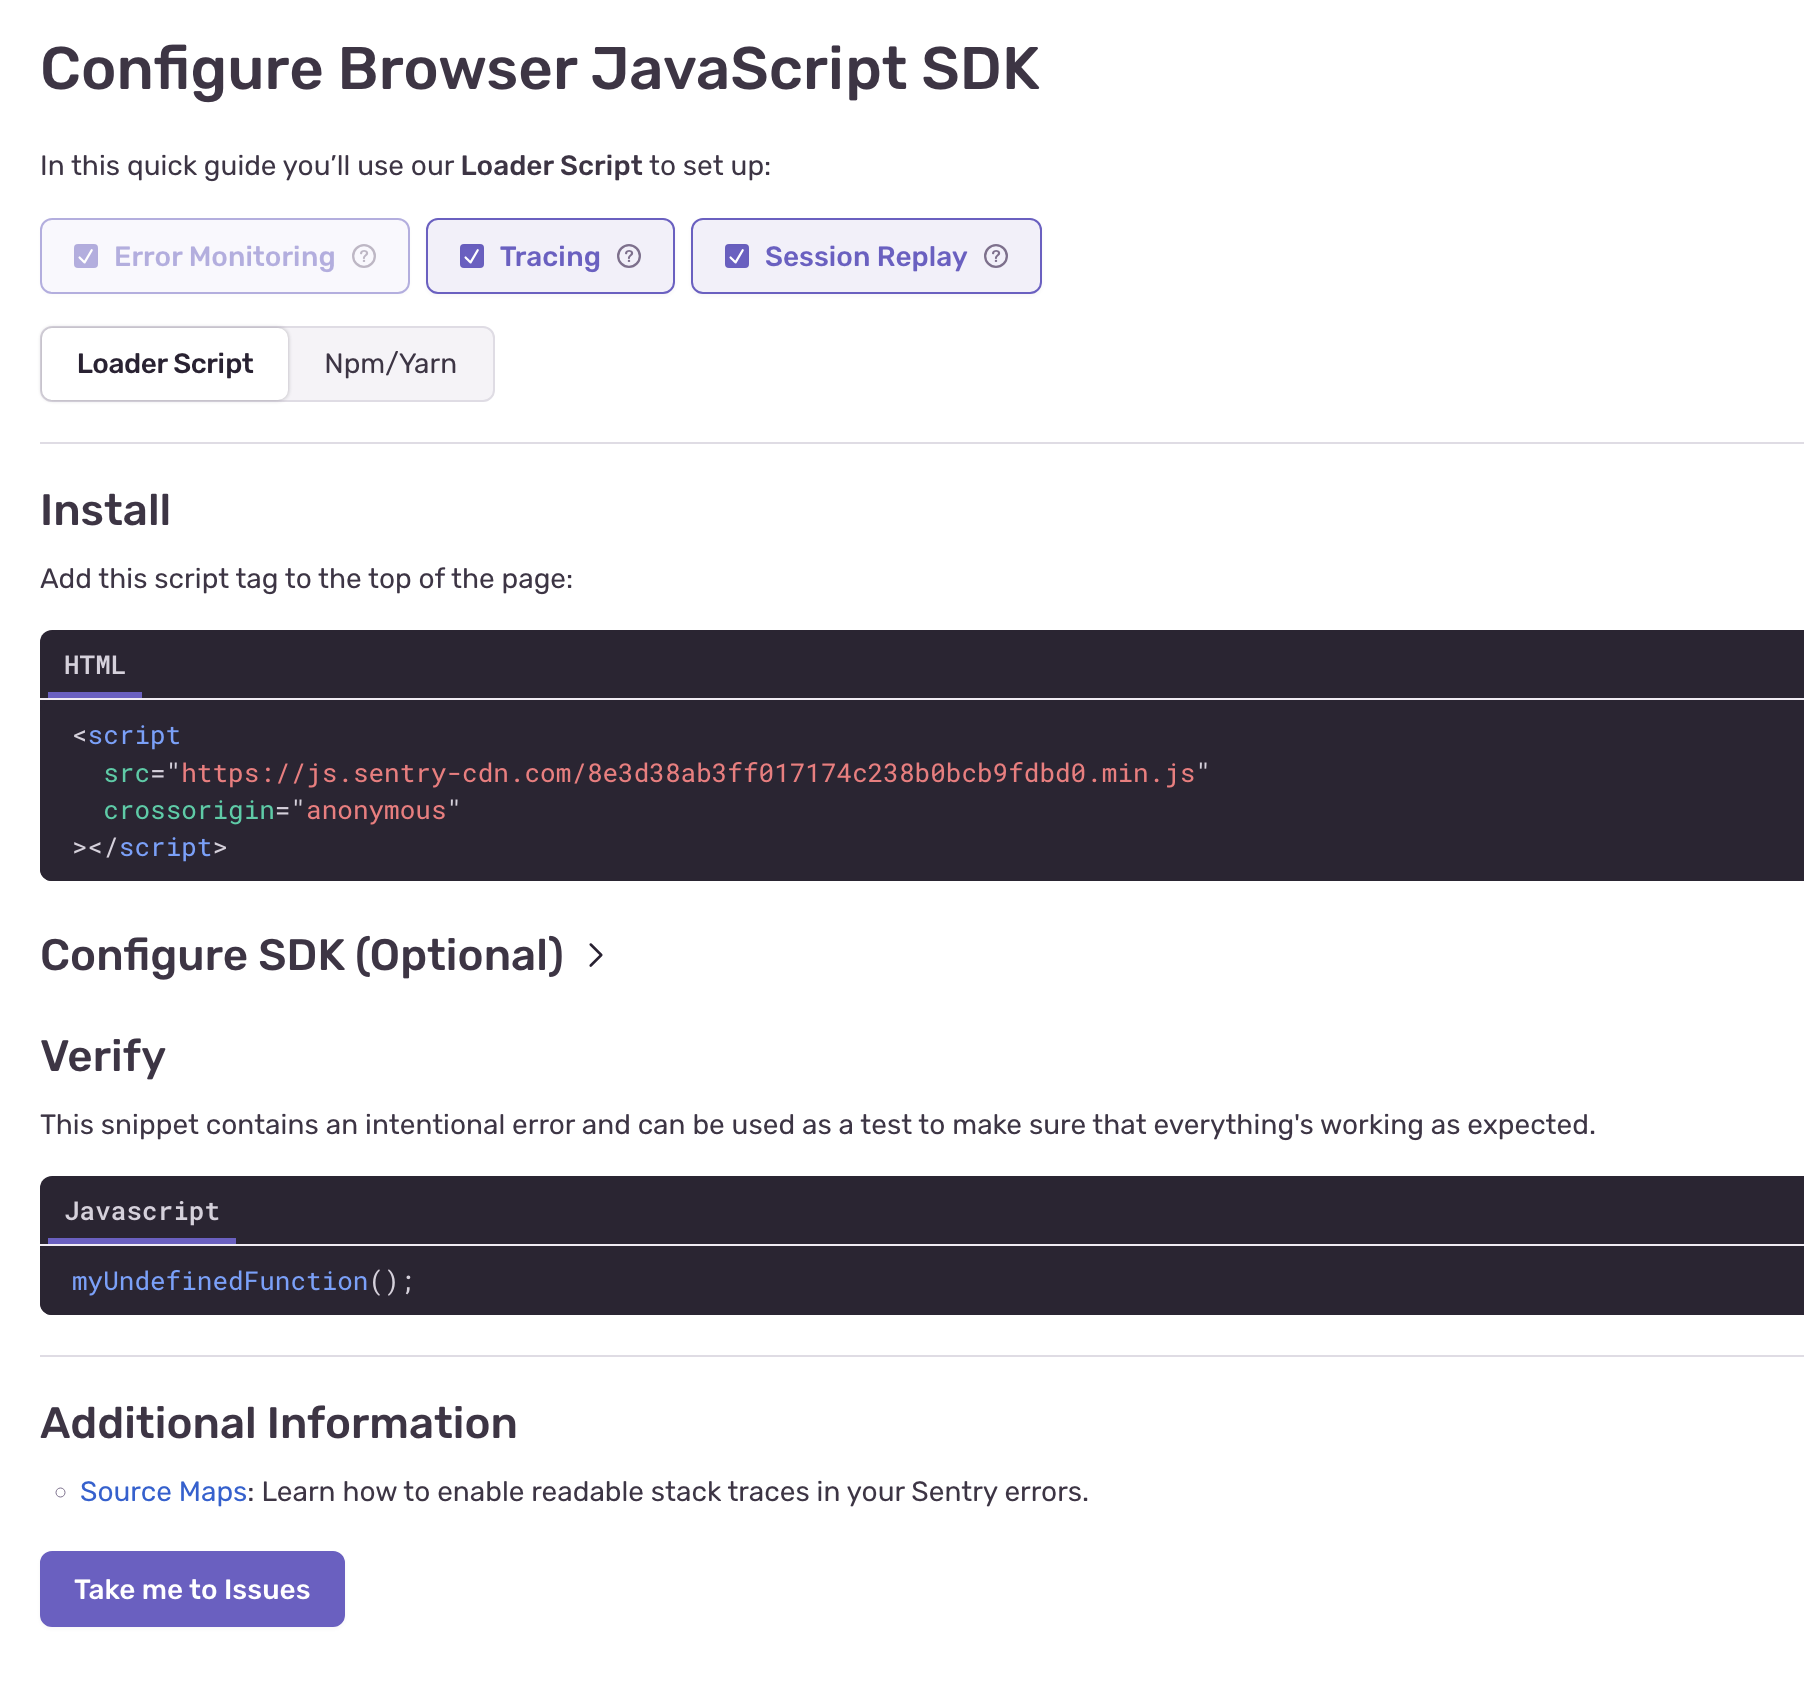Click the opening <script line

tap(126, 736)
